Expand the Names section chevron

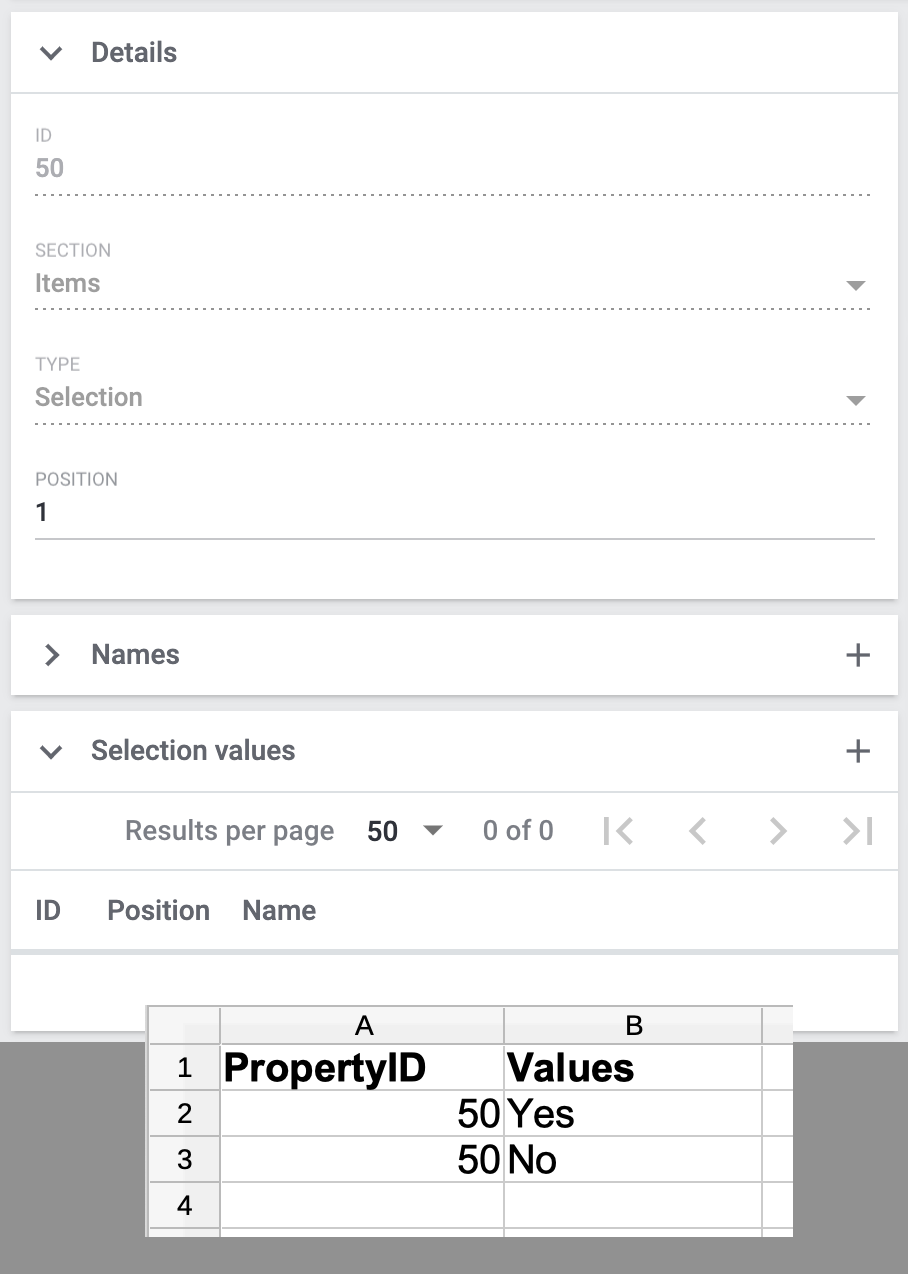[51, 655]
